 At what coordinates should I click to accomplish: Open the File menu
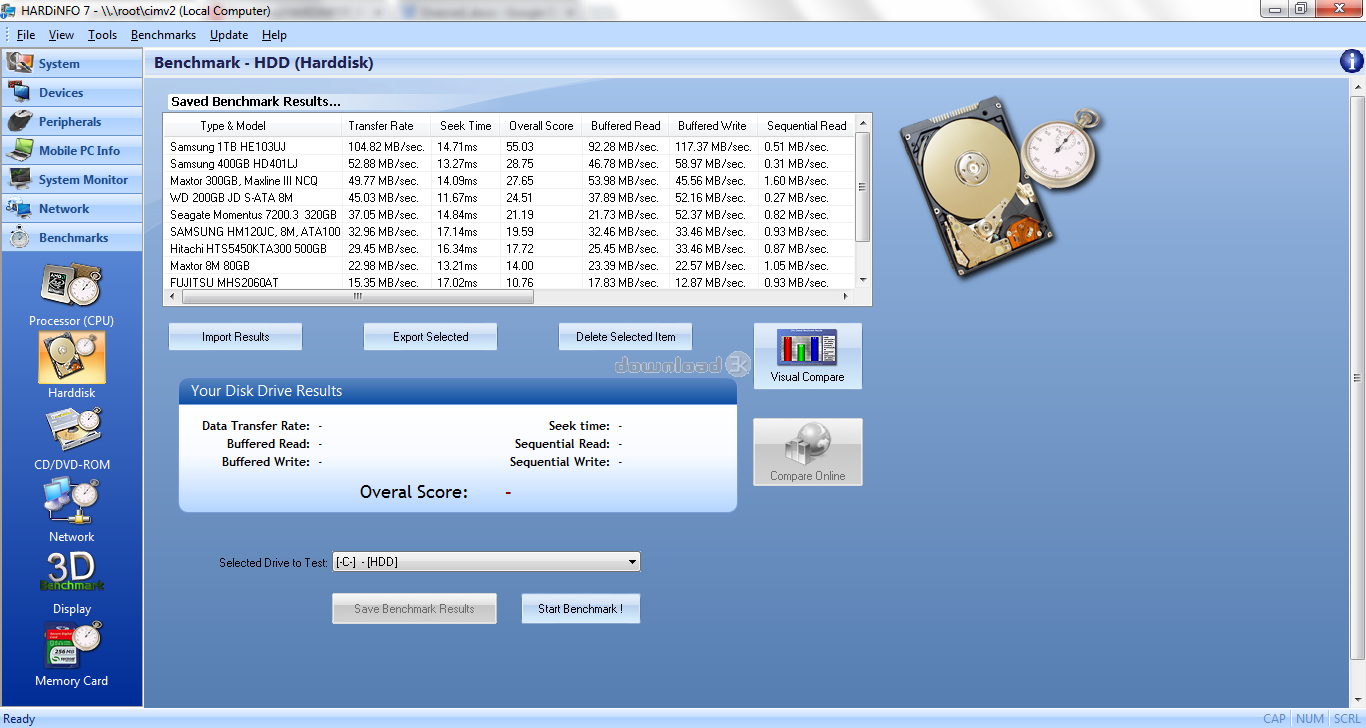[x=26, y=35]
